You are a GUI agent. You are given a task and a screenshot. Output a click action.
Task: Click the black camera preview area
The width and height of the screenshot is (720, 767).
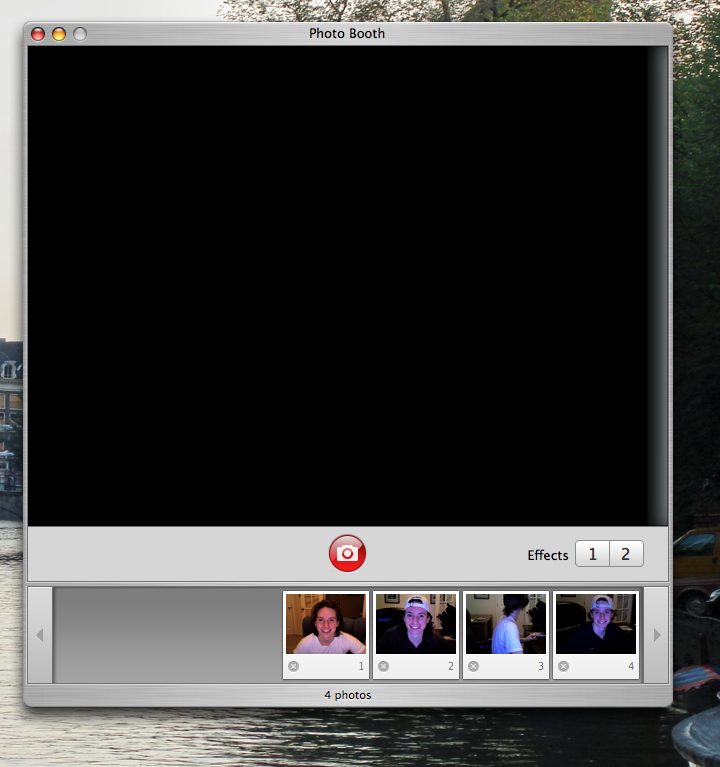(x=347, y=286)
